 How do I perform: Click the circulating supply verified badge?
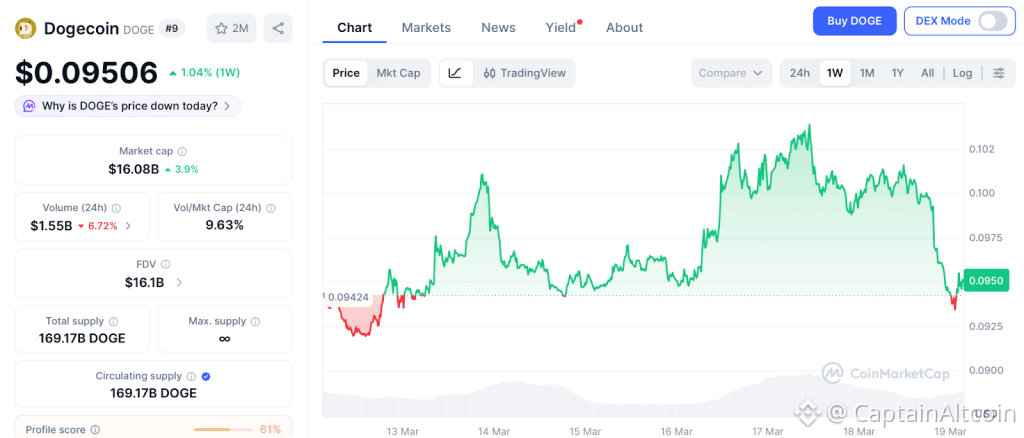tap(206, 376)
